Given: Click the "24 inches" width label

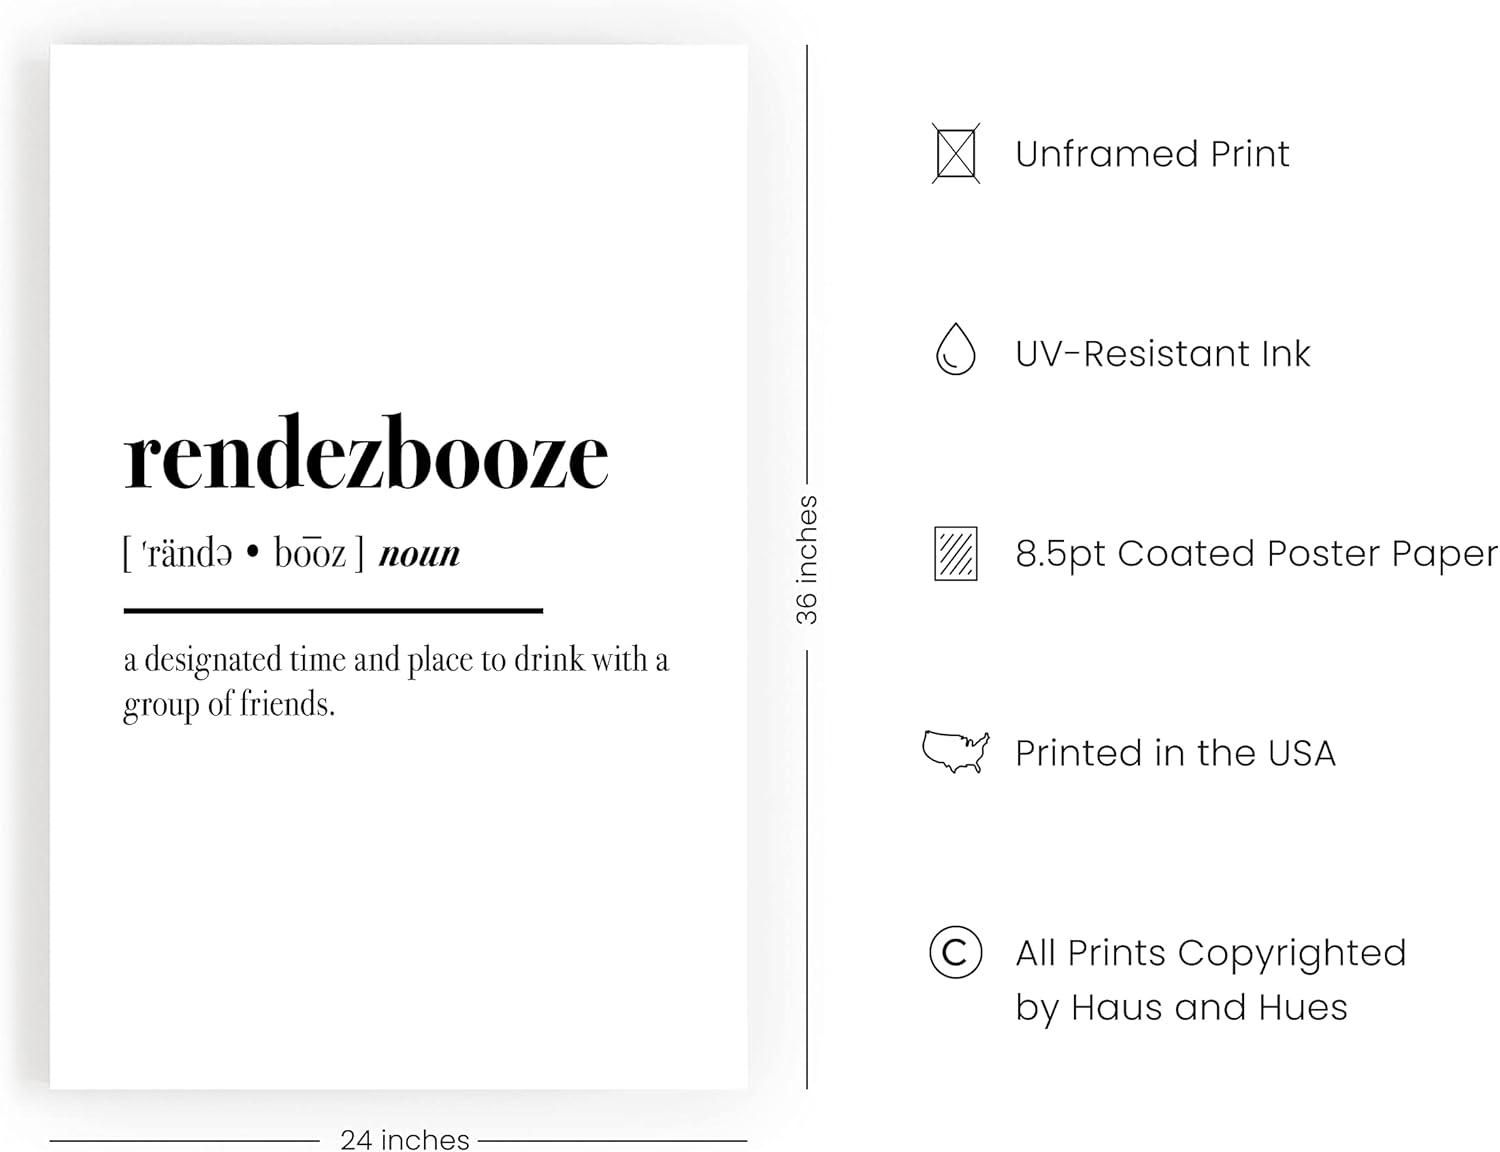Looking at the screenshot, I should [x=404, y=1139].
